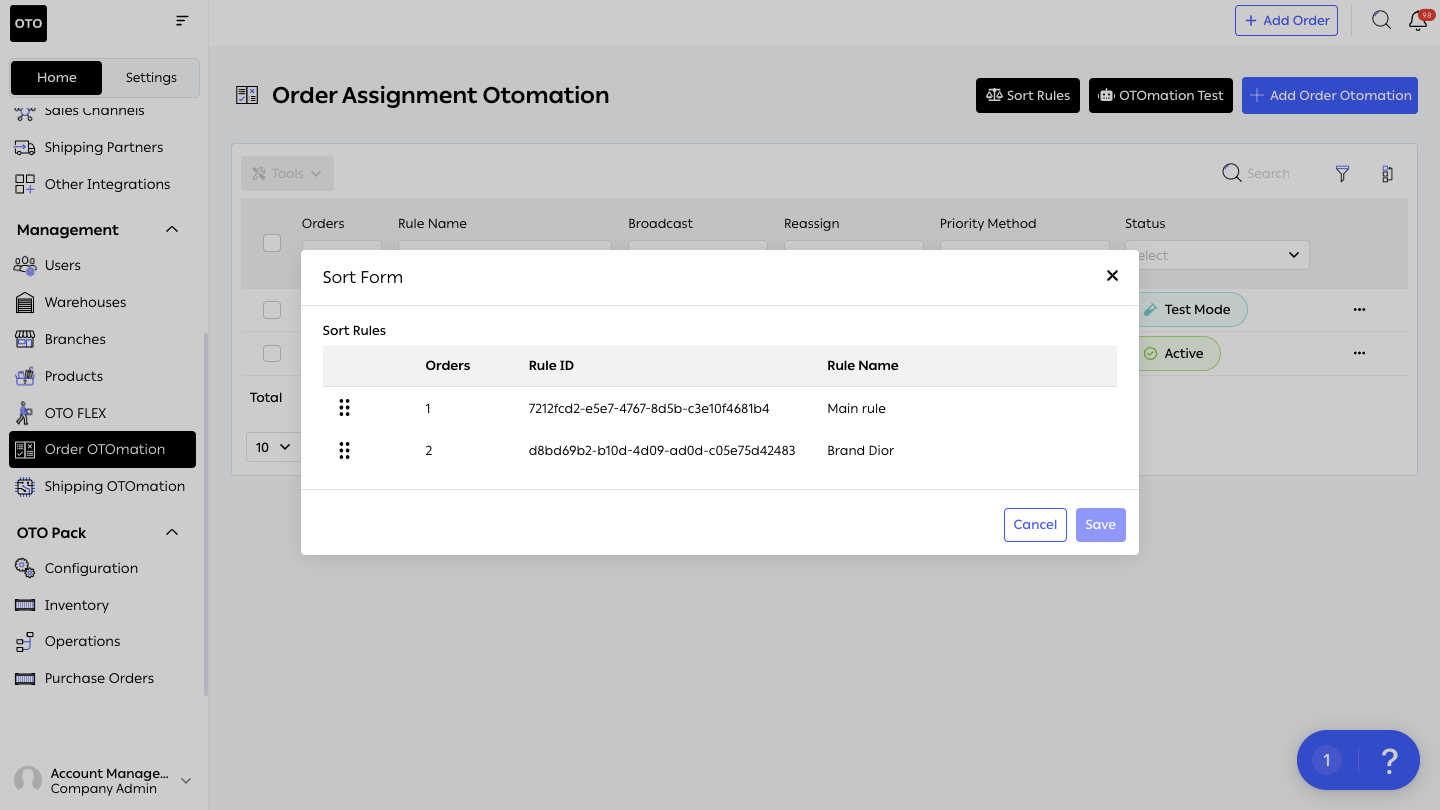Screen dimensions: 1440x810
Task: Click Cancel in the Sort Form
Action: (1035, 525)
